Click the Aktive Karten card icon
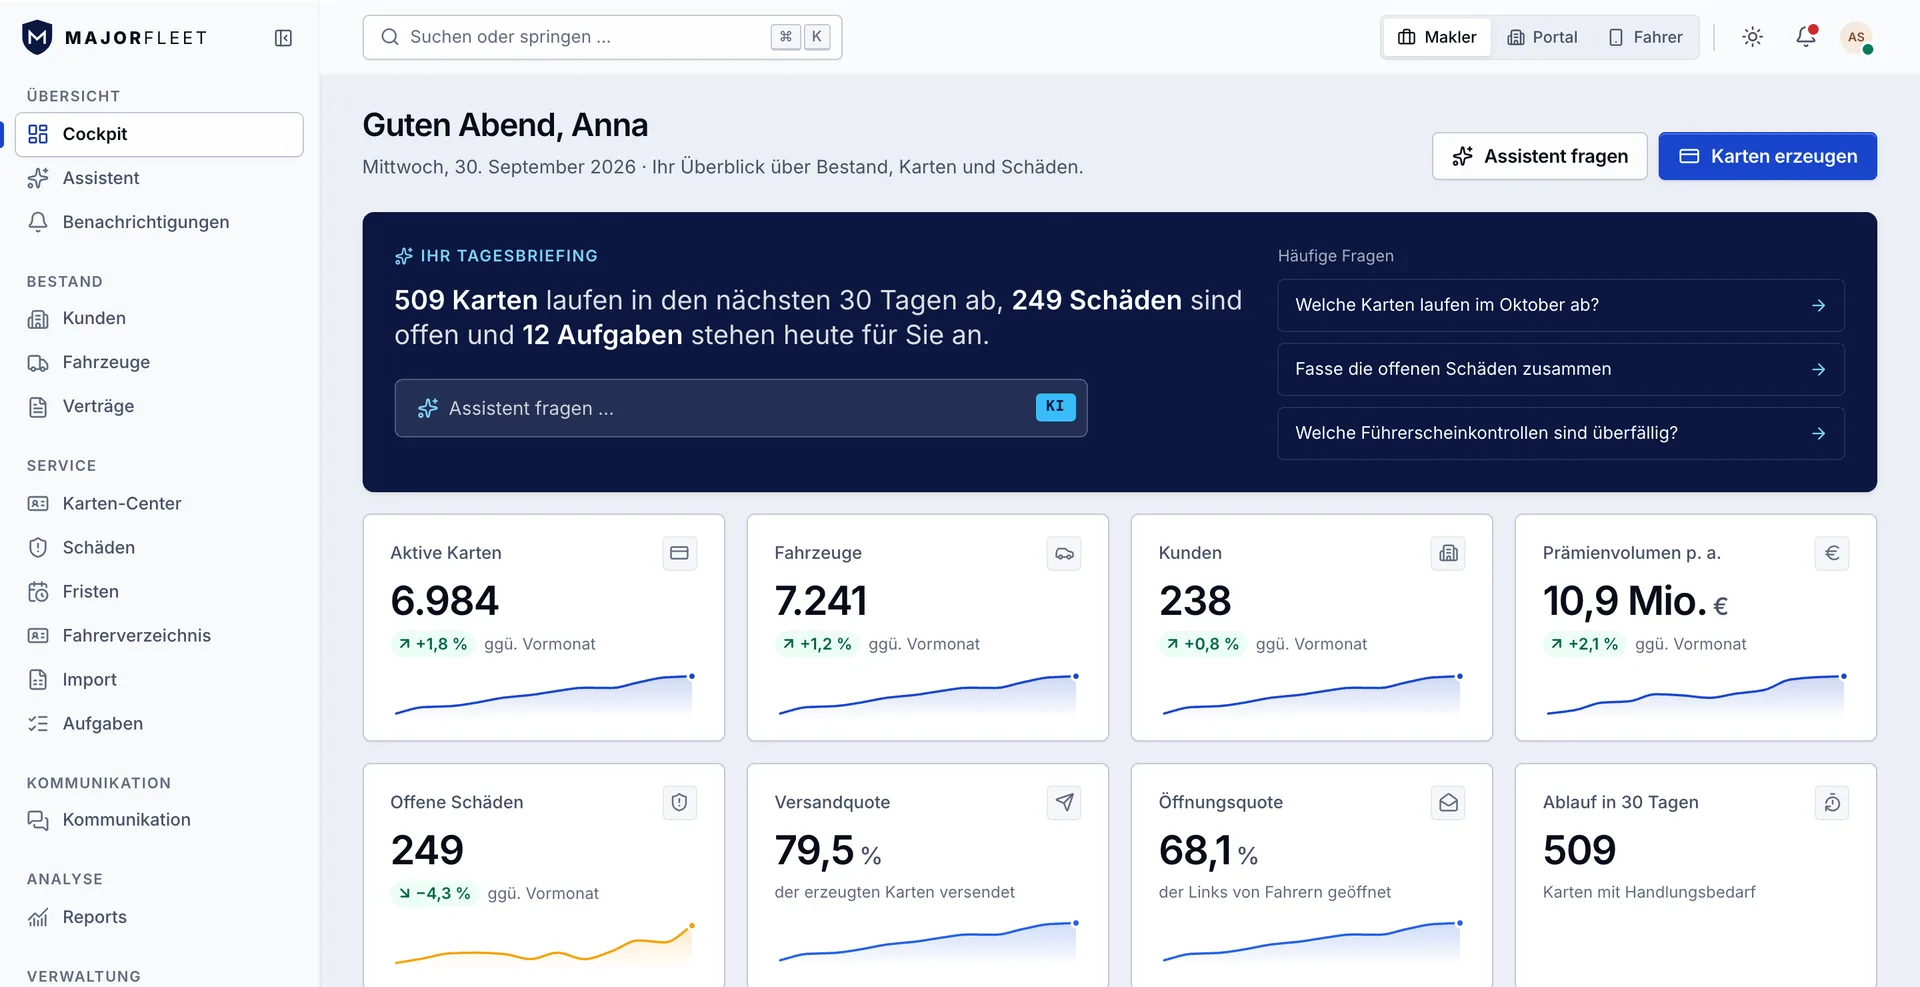This screenshot has width=1920, height=987. (x=679, y=553)
